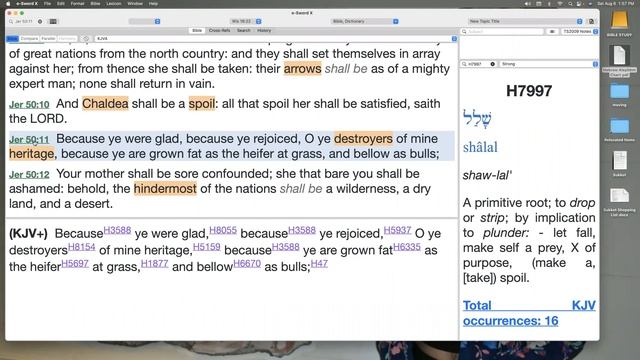Click Strong's number H5937 after 'rejoiced'
The height and width of the screenshot is (360, 640).
point(397,230)
